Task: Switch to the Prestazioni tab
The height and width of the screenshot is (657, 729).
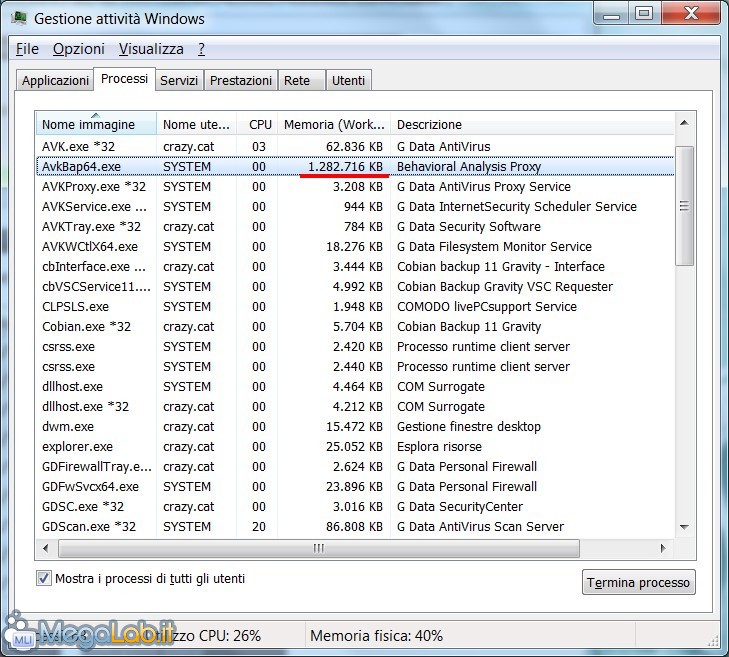Action: click(x=240, y=81)
